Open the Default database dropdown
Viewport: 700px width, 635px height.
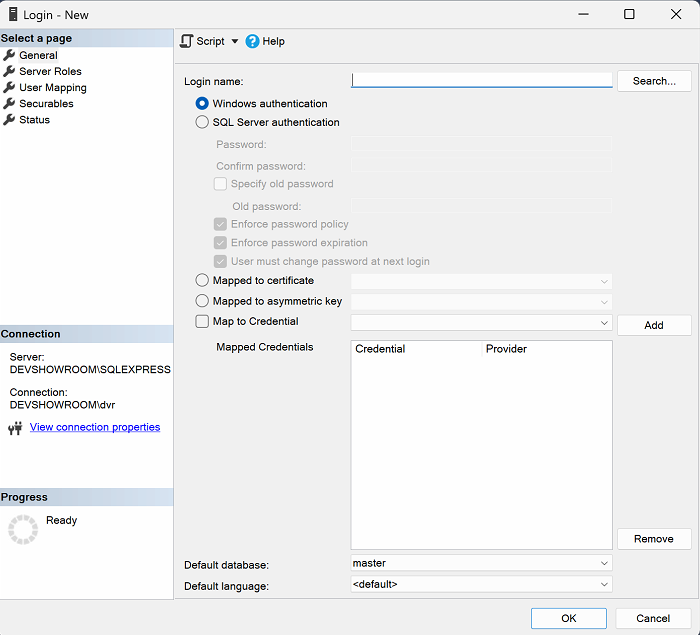pyautogui.click(x=604, y=563)
